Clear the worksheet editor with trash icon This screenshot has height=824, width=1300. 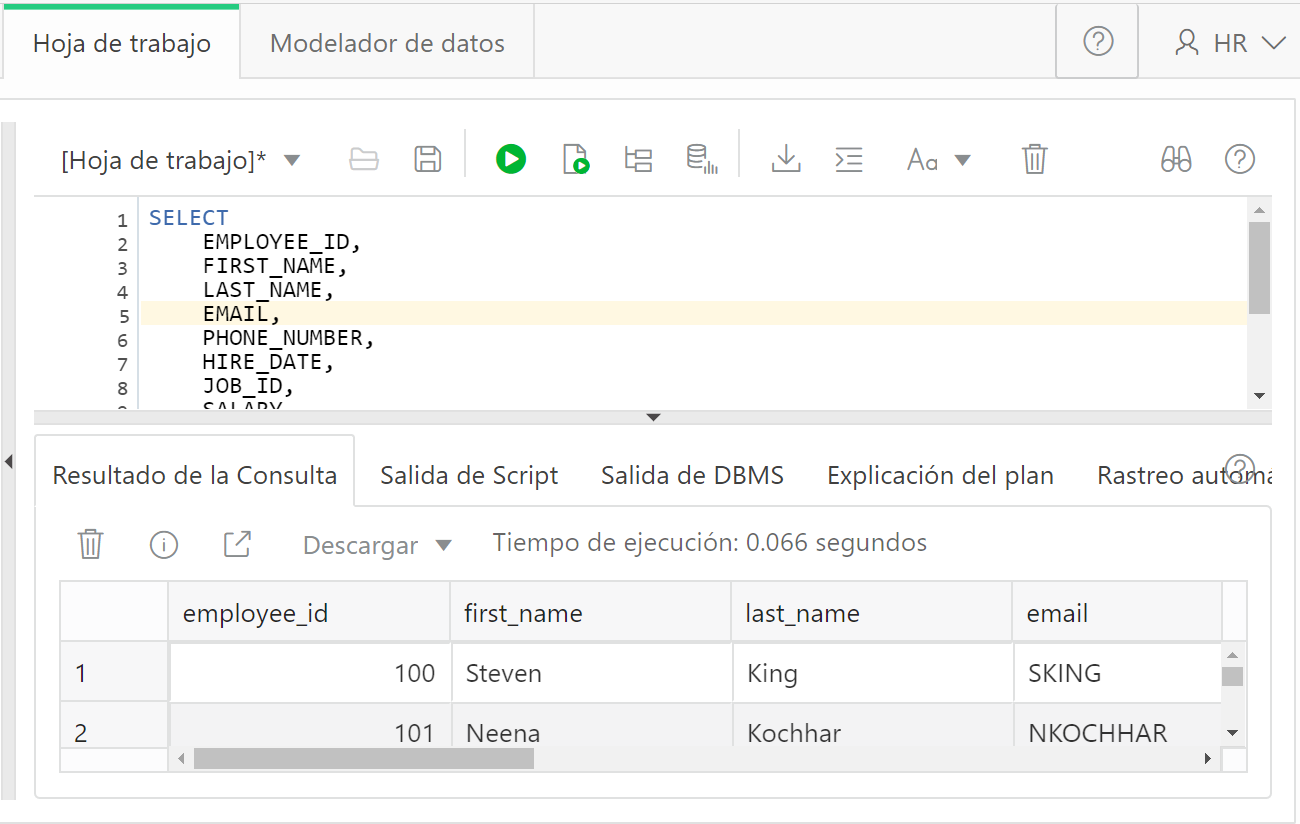(1034, 159)
